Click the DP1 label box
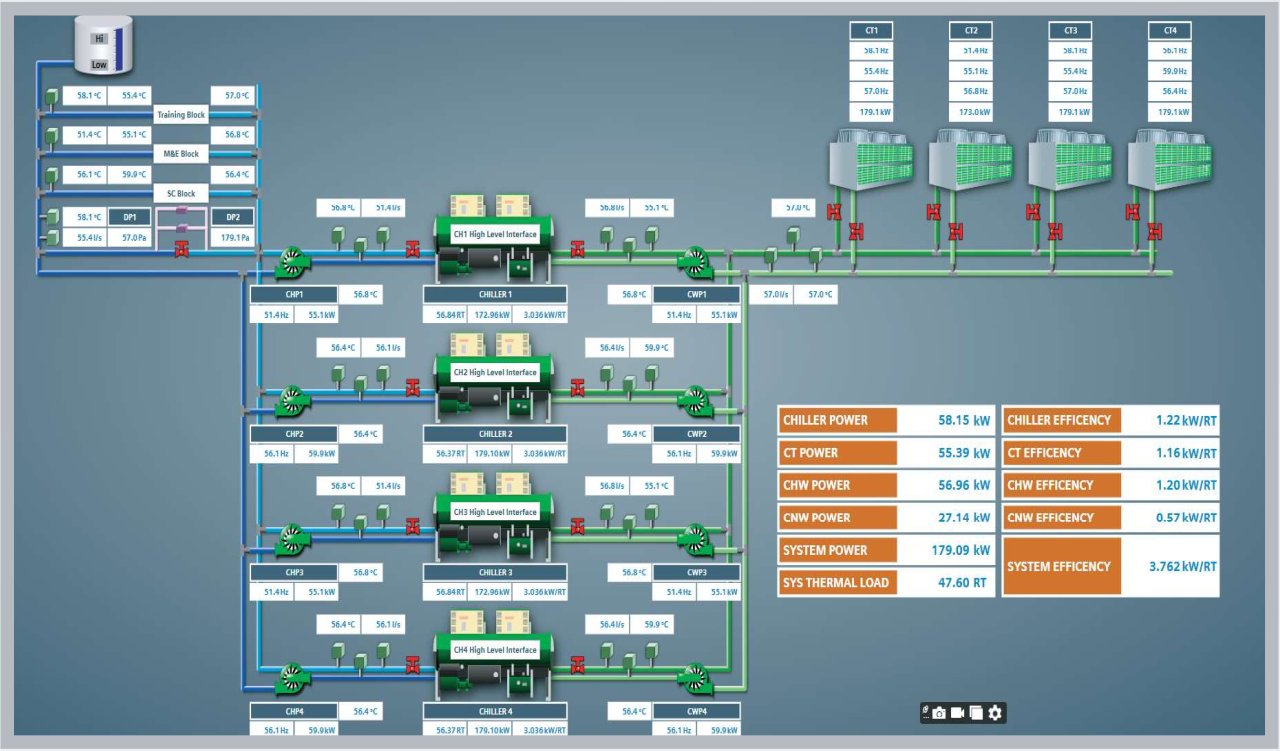The width and height of the screenshot is (1280, 751). pyautogui.click(x=130, y=217)
